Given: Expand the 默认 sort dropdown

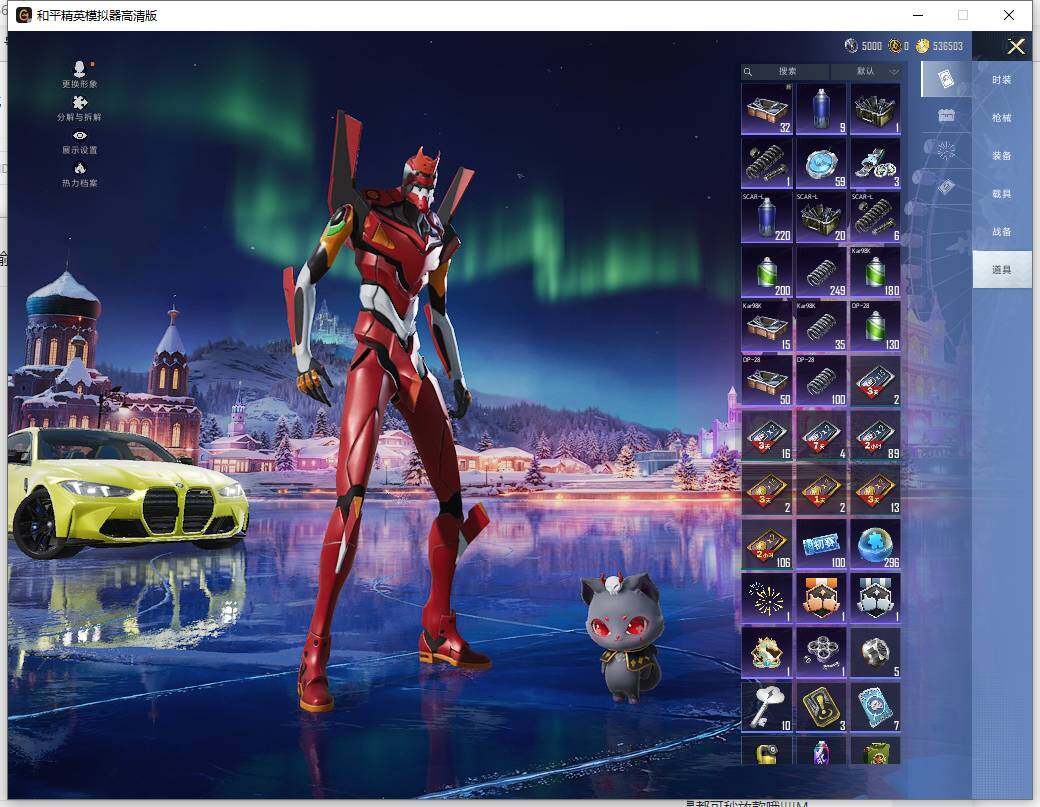Looking at the screenshot, I should [866, 71].
